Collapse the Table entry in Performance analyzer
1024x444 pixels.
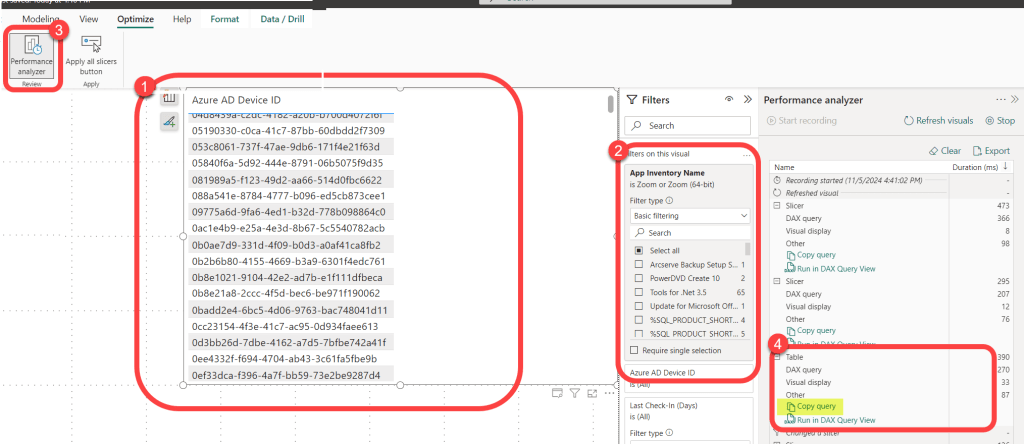(777, 357)
